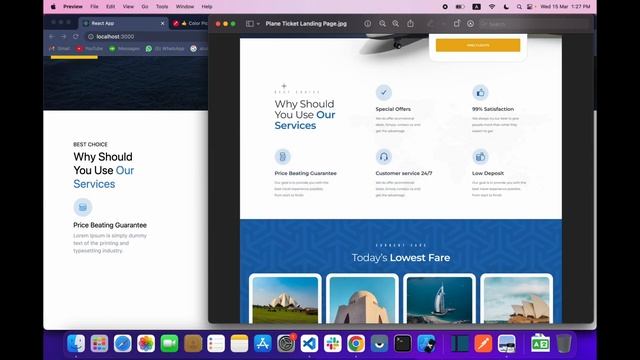Click the Price Beating Guarantee icon in Preview
This screenshot has height=360, width=640.
(282, 156)
